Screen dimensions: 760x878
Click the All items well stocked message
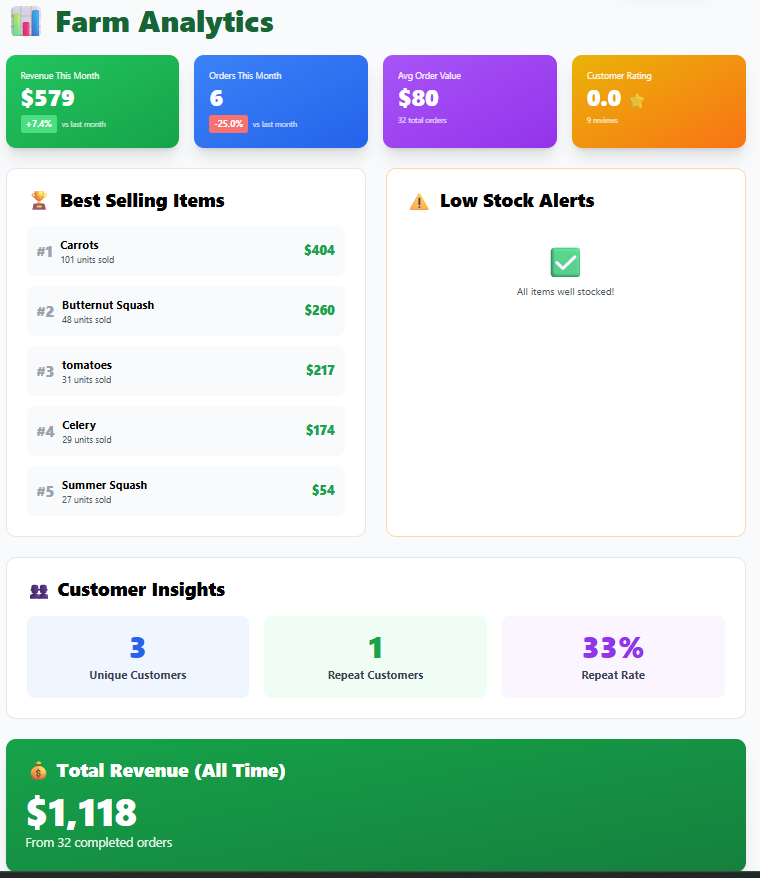pyautogui.click(x=565, y=292)
